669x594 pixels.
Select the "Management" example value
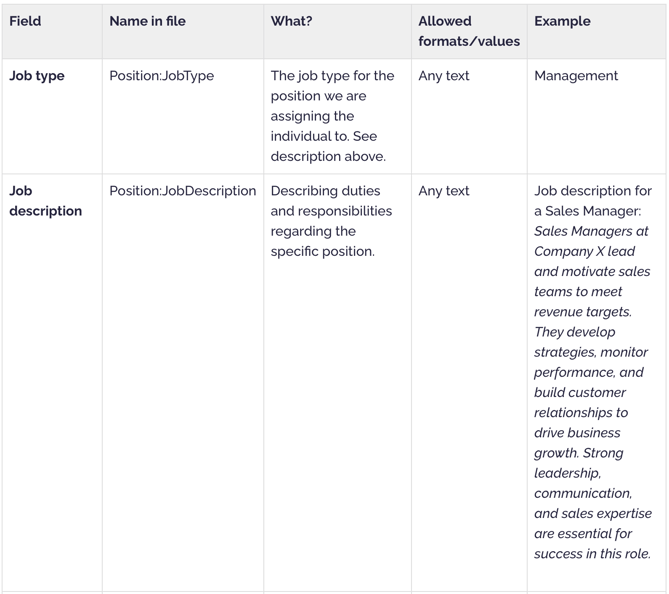(x=576, y=76)
